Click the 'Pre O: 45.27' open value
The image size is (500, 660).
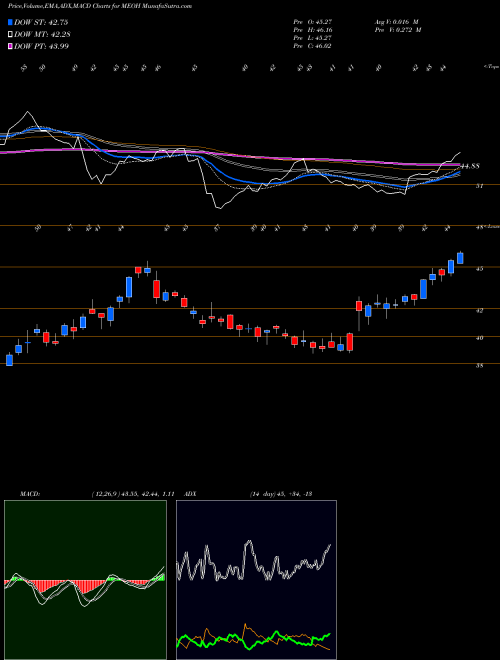click(x=313, y=22)
